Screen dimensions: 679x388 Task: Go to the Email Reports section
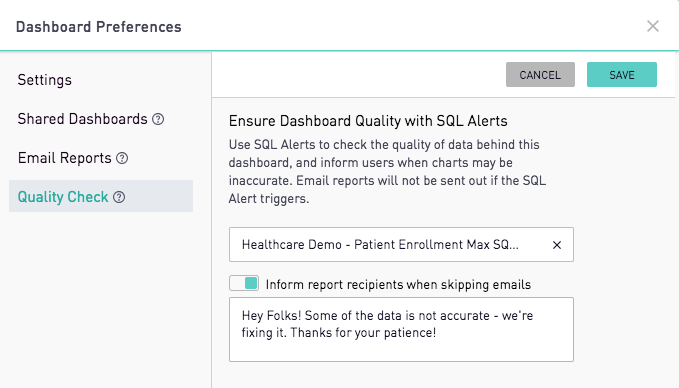click(65, 158)
